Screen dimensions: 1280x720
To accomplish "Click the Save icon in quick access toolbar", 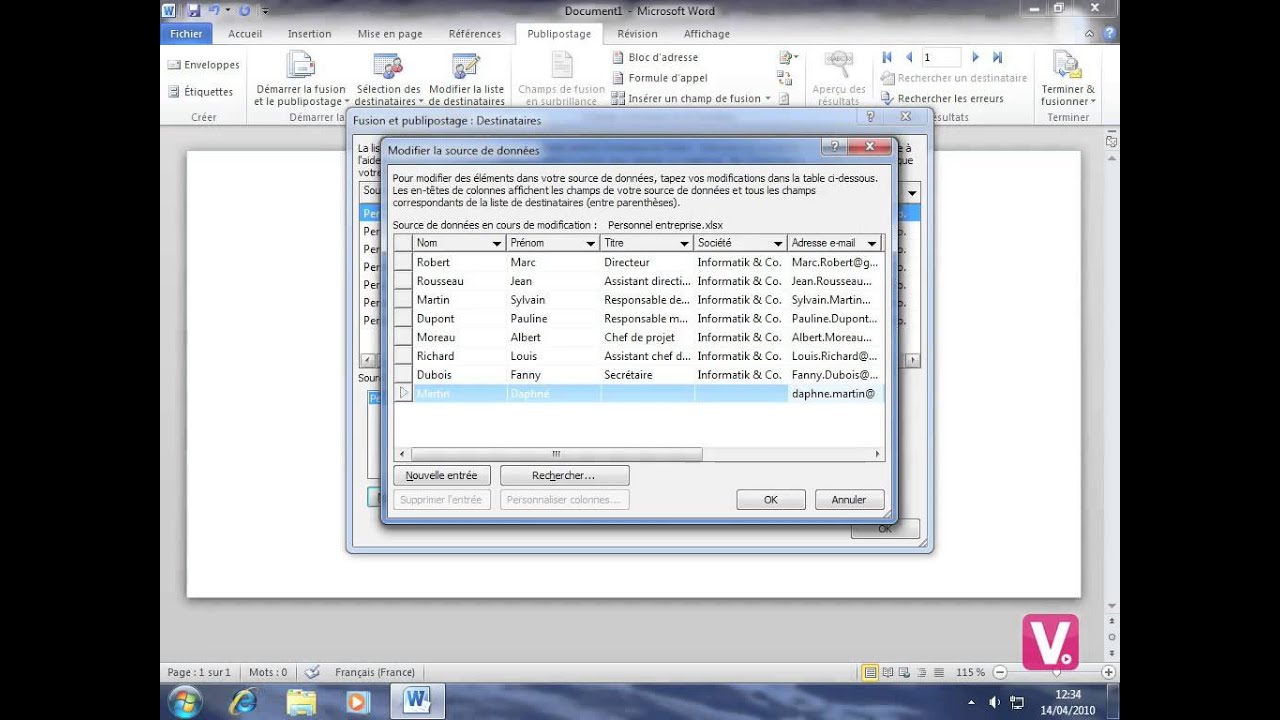I will tap(193, 10).
